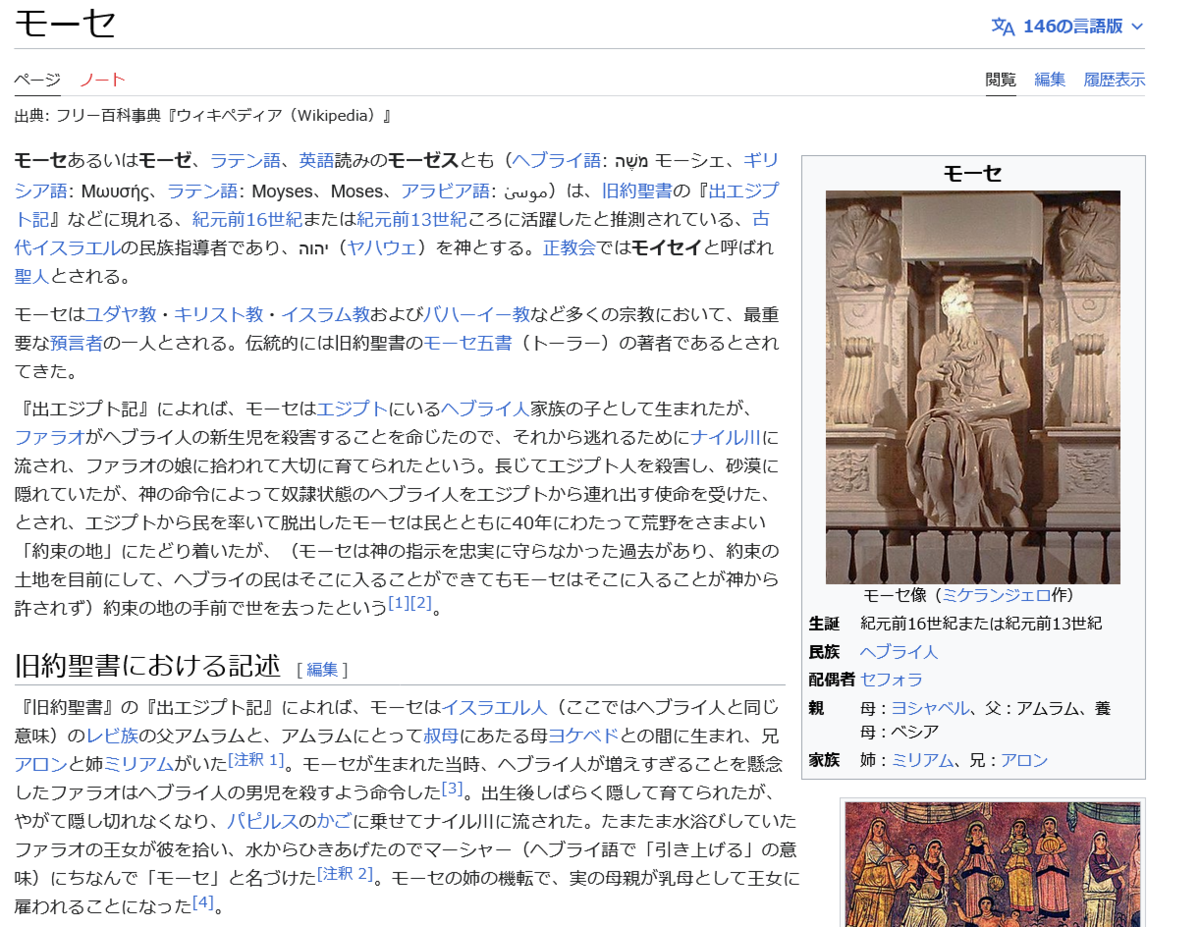Follow the キリスト教 link
This screenshot has height=927, width=1200.
click(218, 314)
